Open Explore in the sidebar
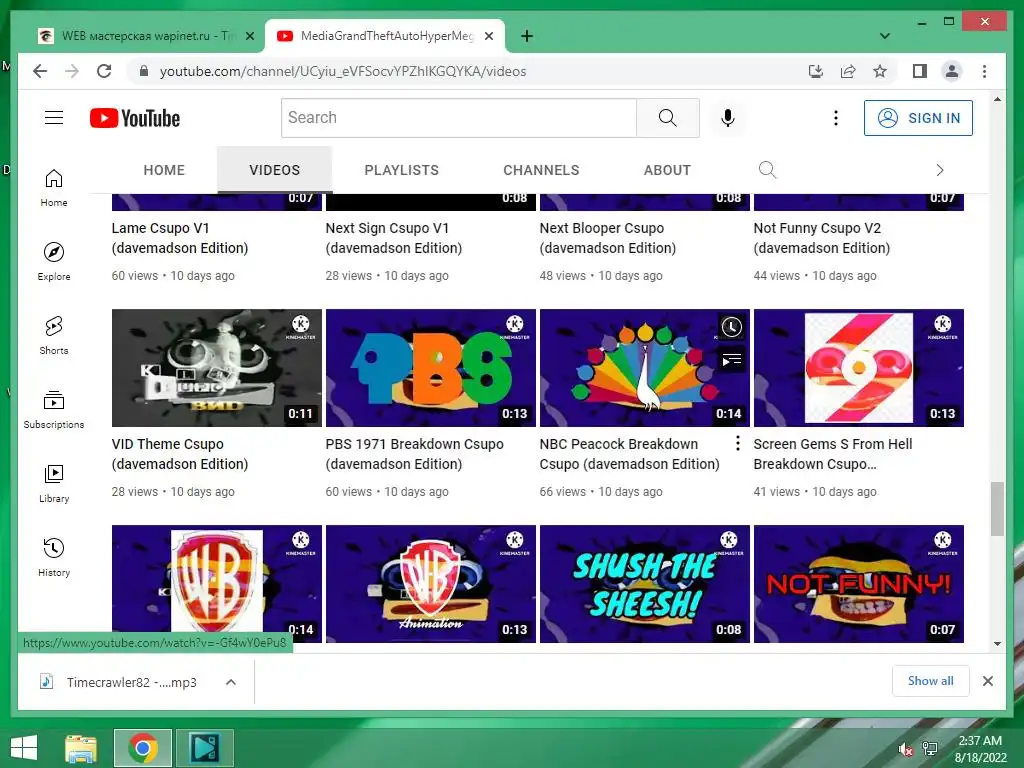This screenshot has height=768, width=1024. click(x=54, y=262)
